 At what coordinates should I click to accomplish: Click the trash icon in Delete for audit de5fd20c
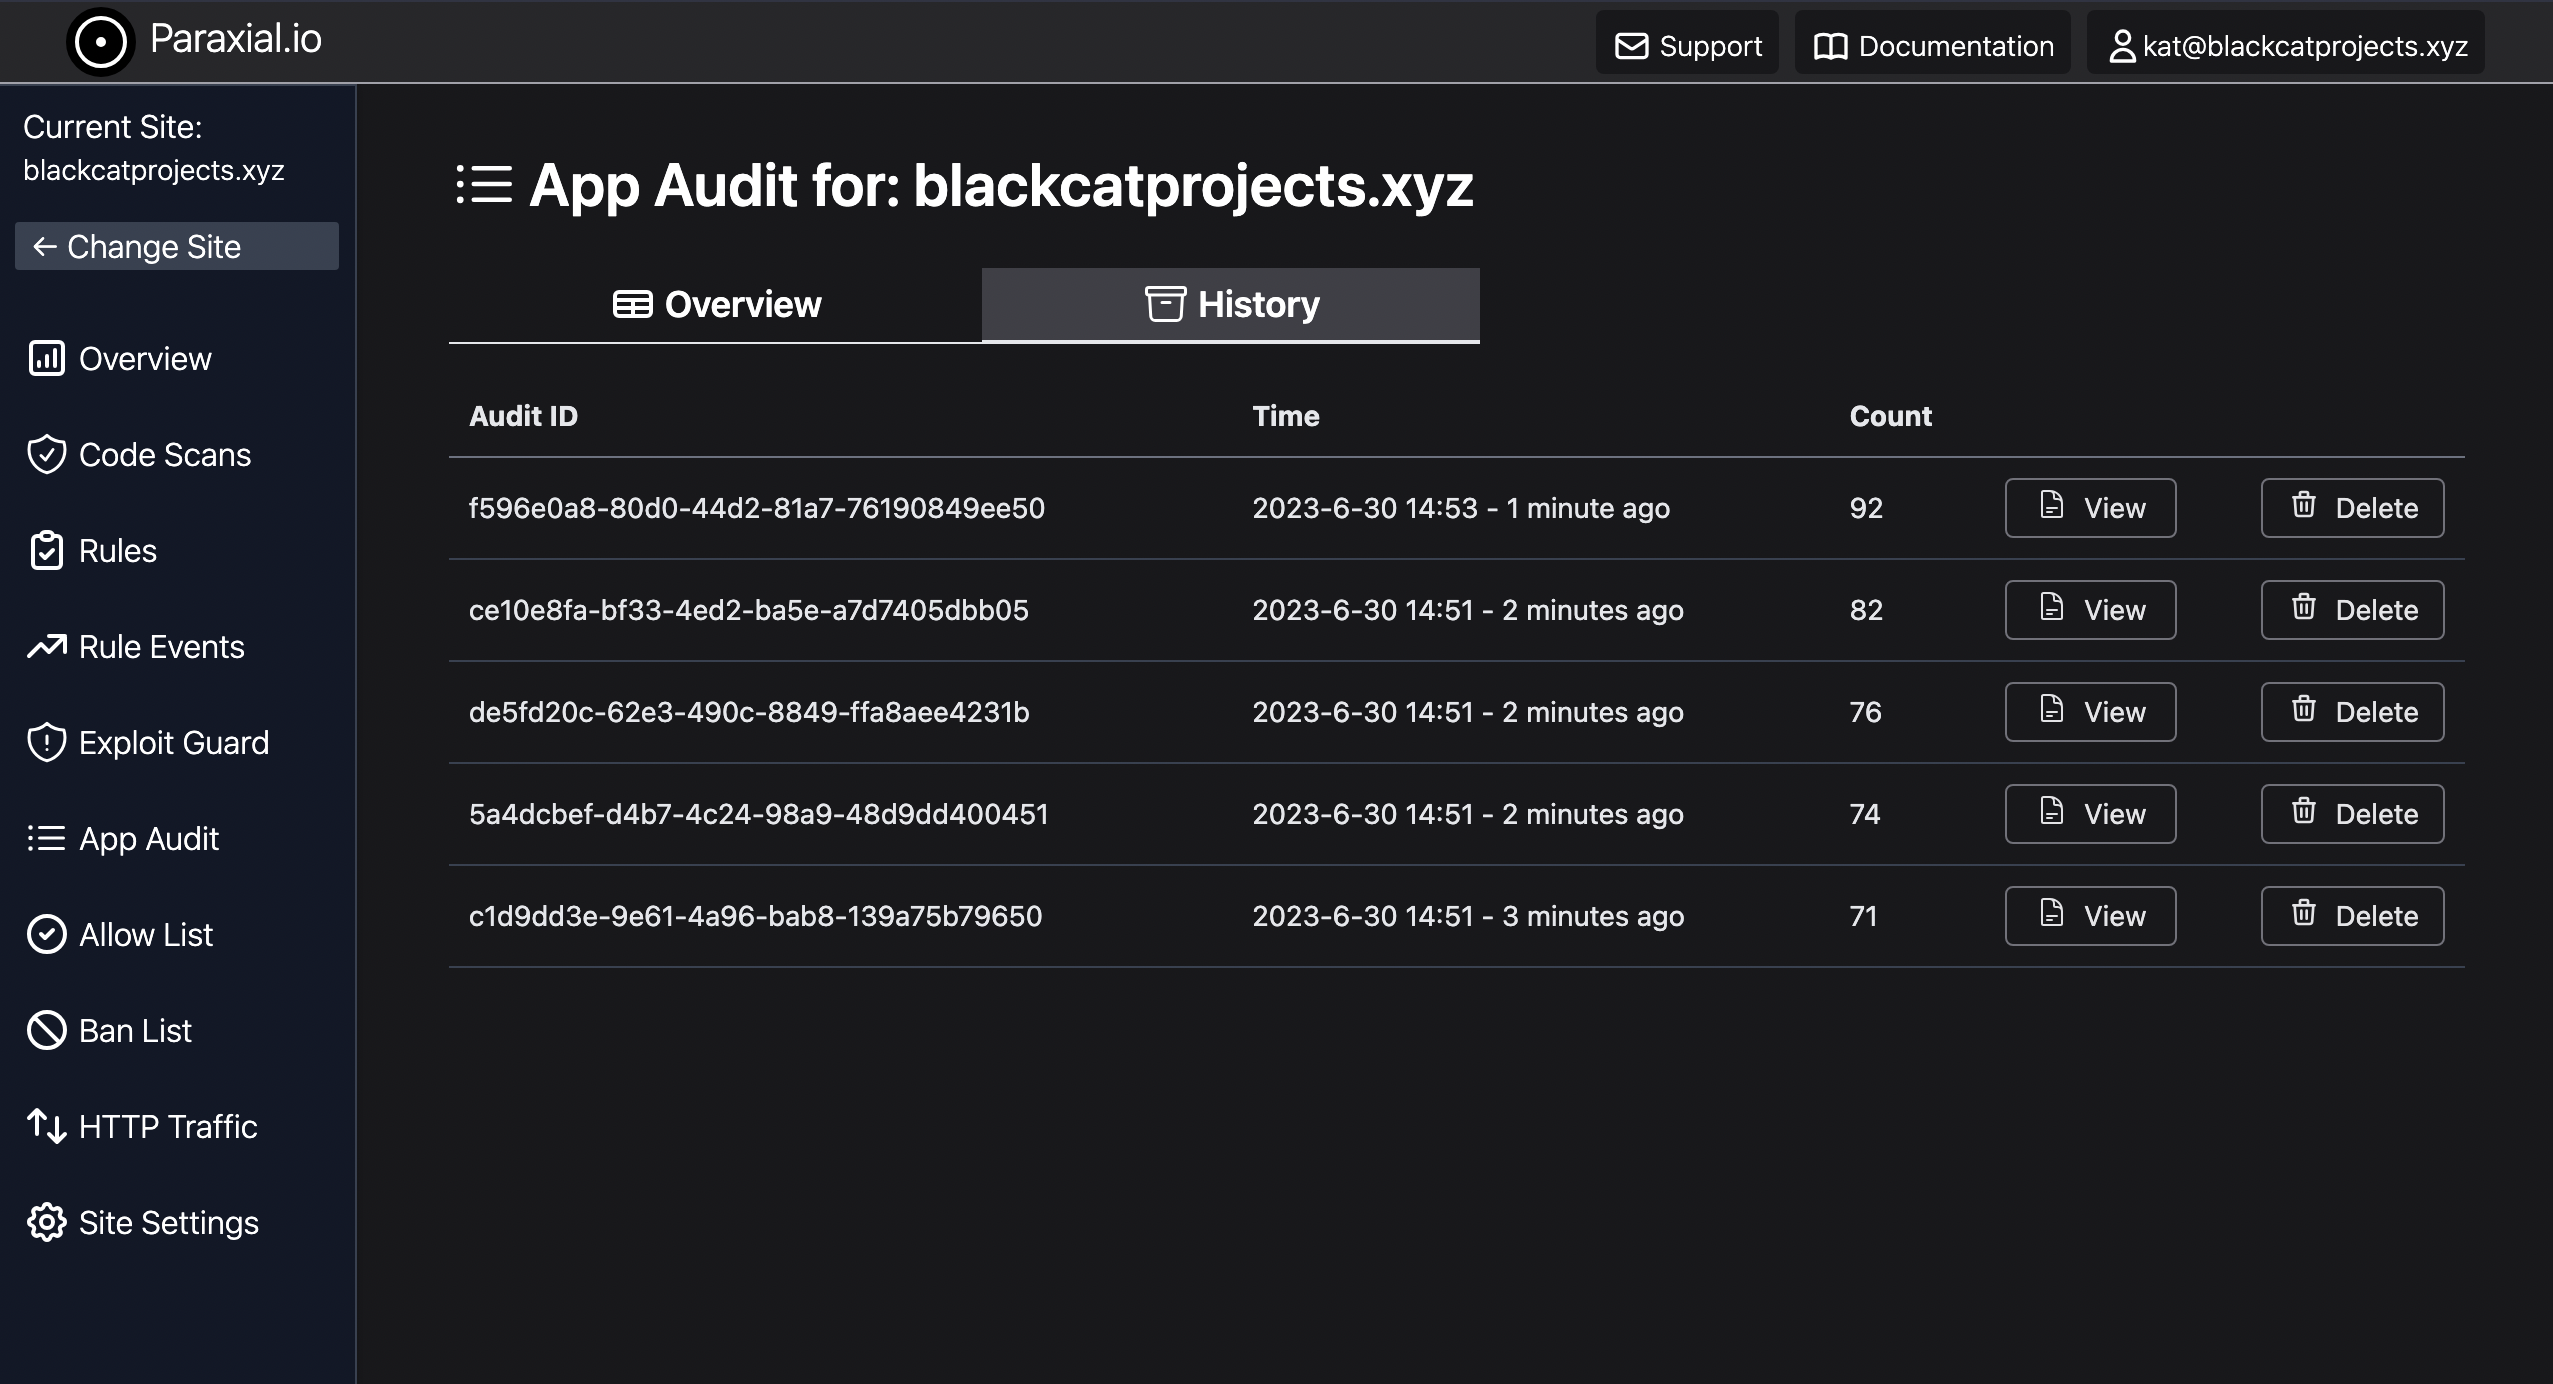point(2304,709)
